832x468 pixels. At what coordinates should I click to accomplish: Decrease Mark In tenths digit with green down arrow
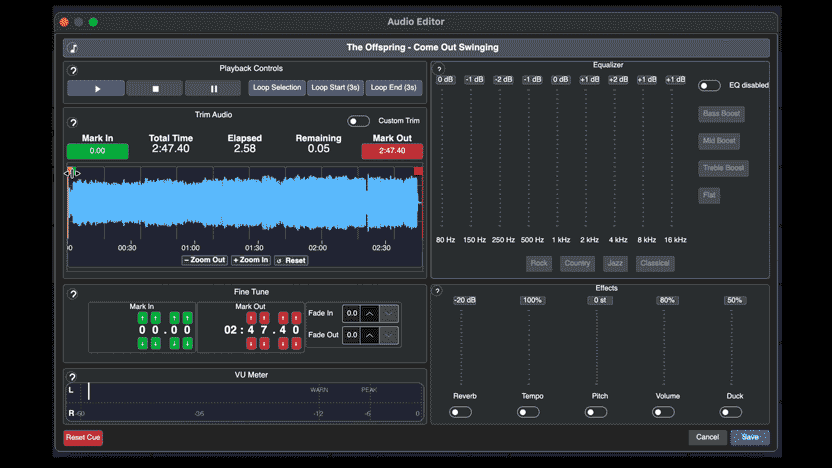174,343
